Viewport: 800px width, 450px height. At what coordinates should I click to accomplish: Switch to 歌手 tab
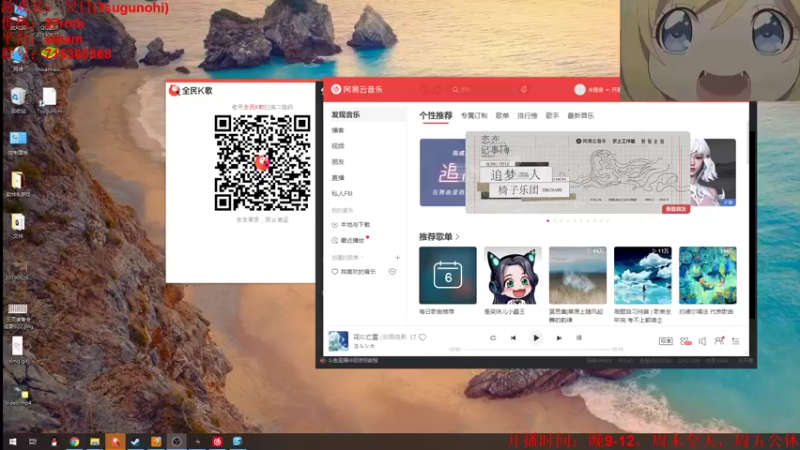point(552,116)
